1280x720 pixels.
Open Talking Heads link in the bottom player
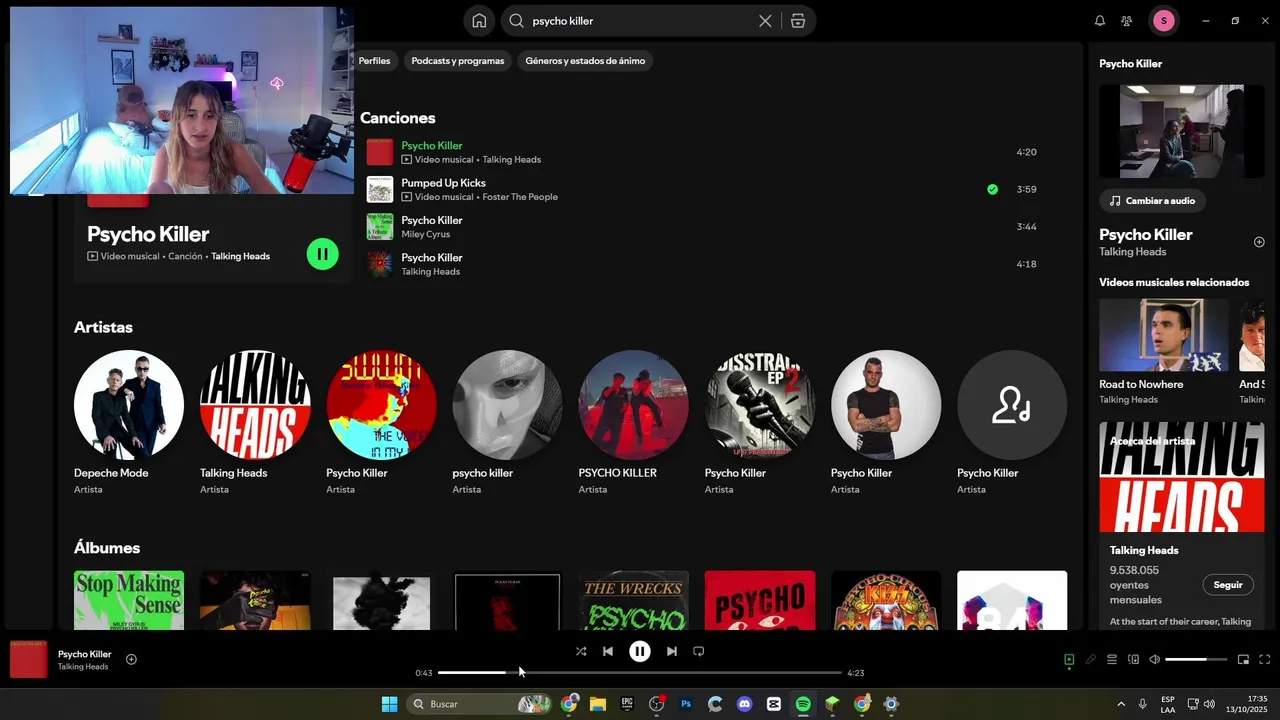click(83, 667)
